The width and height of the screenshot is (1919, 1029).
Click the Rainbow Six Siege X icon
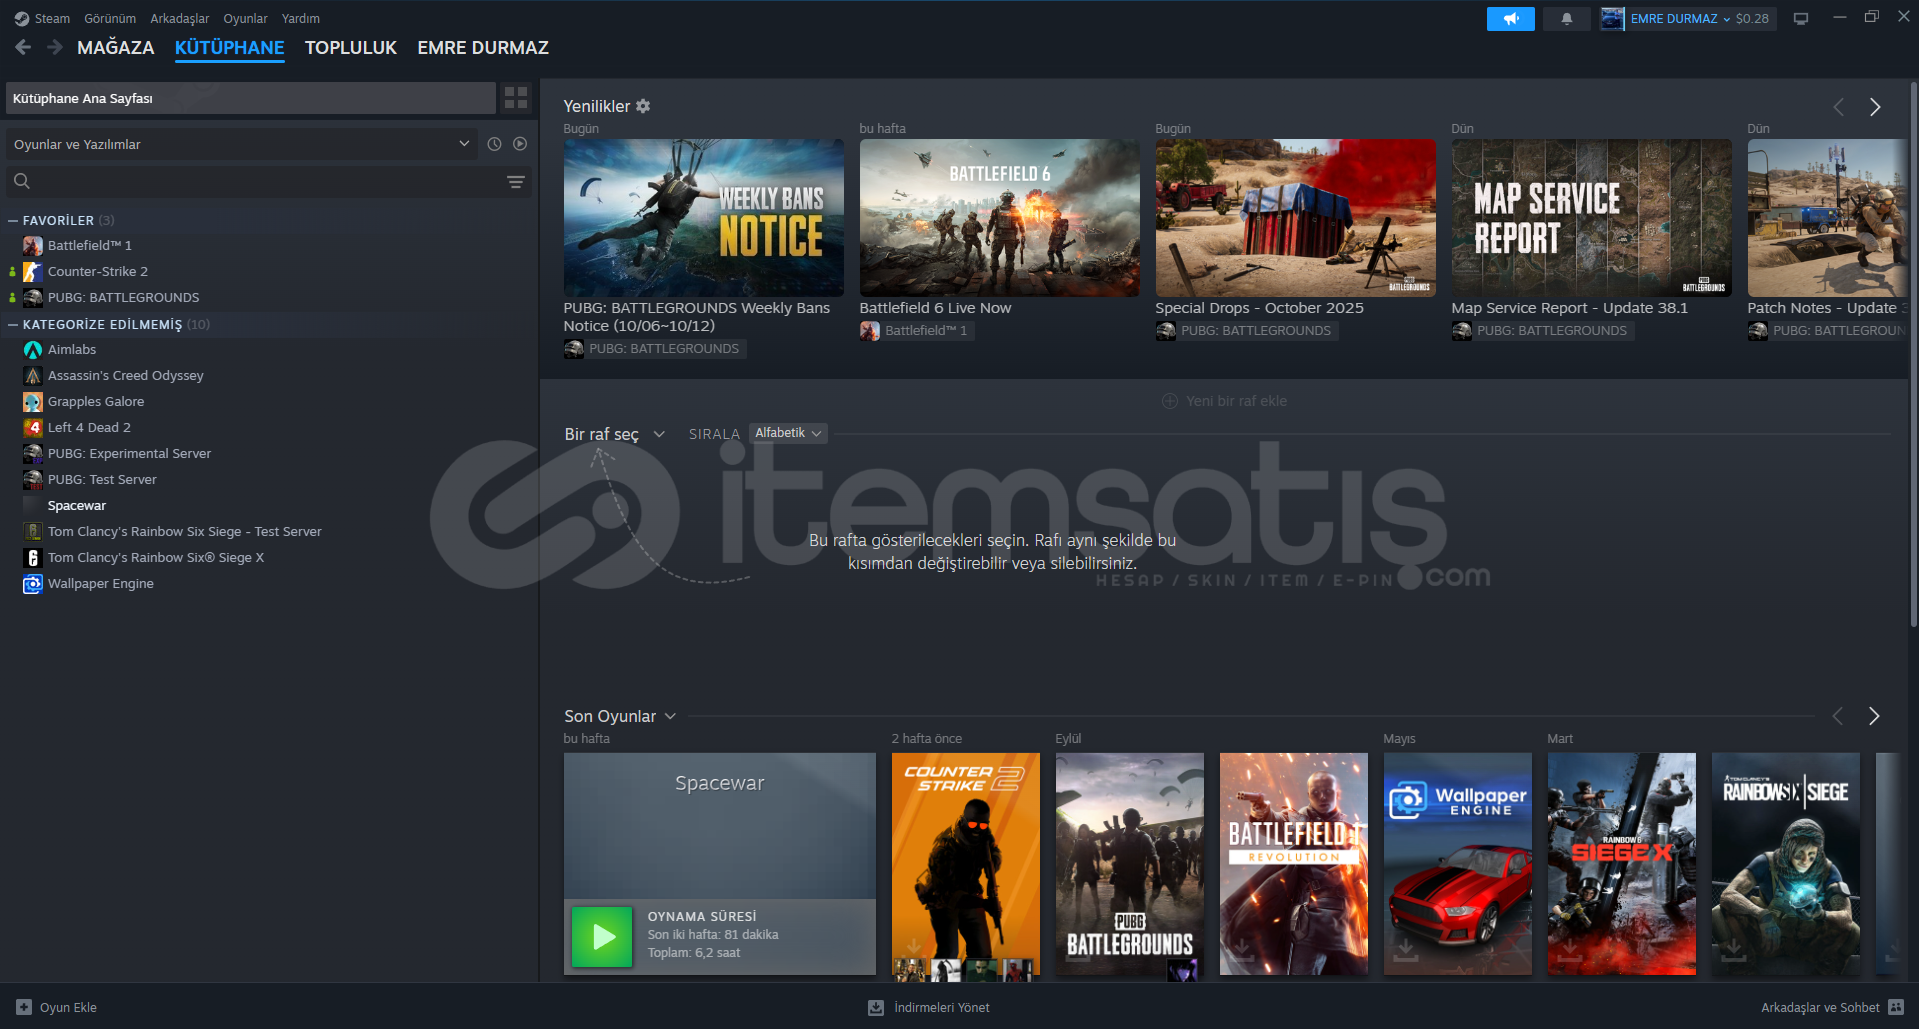[x=33, y=558]
